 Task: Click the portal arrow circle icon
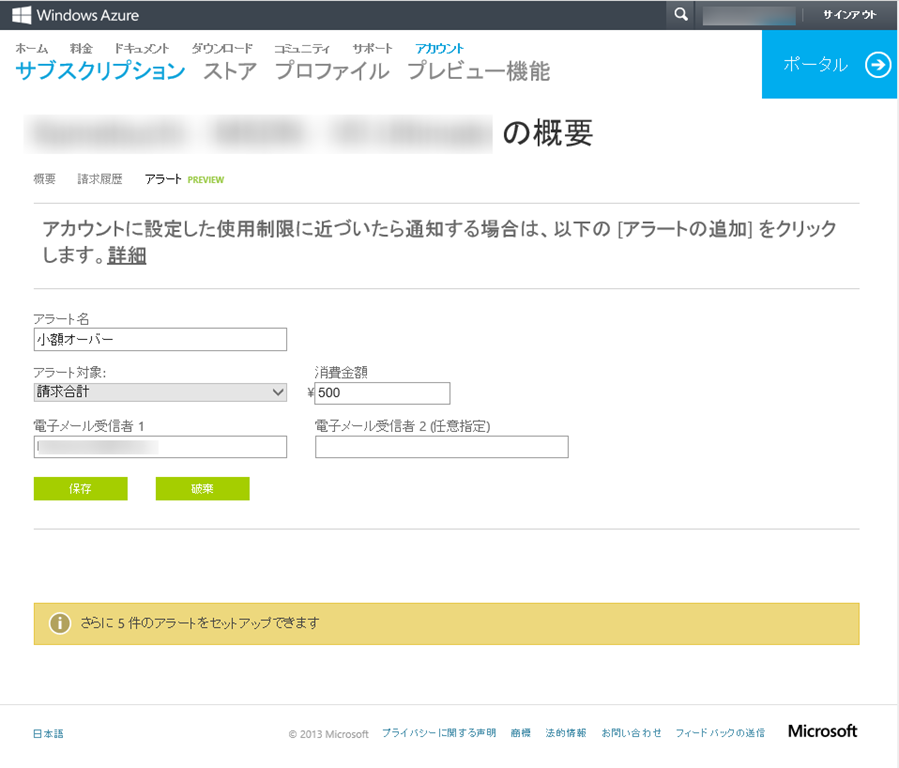tap(878, 65)
